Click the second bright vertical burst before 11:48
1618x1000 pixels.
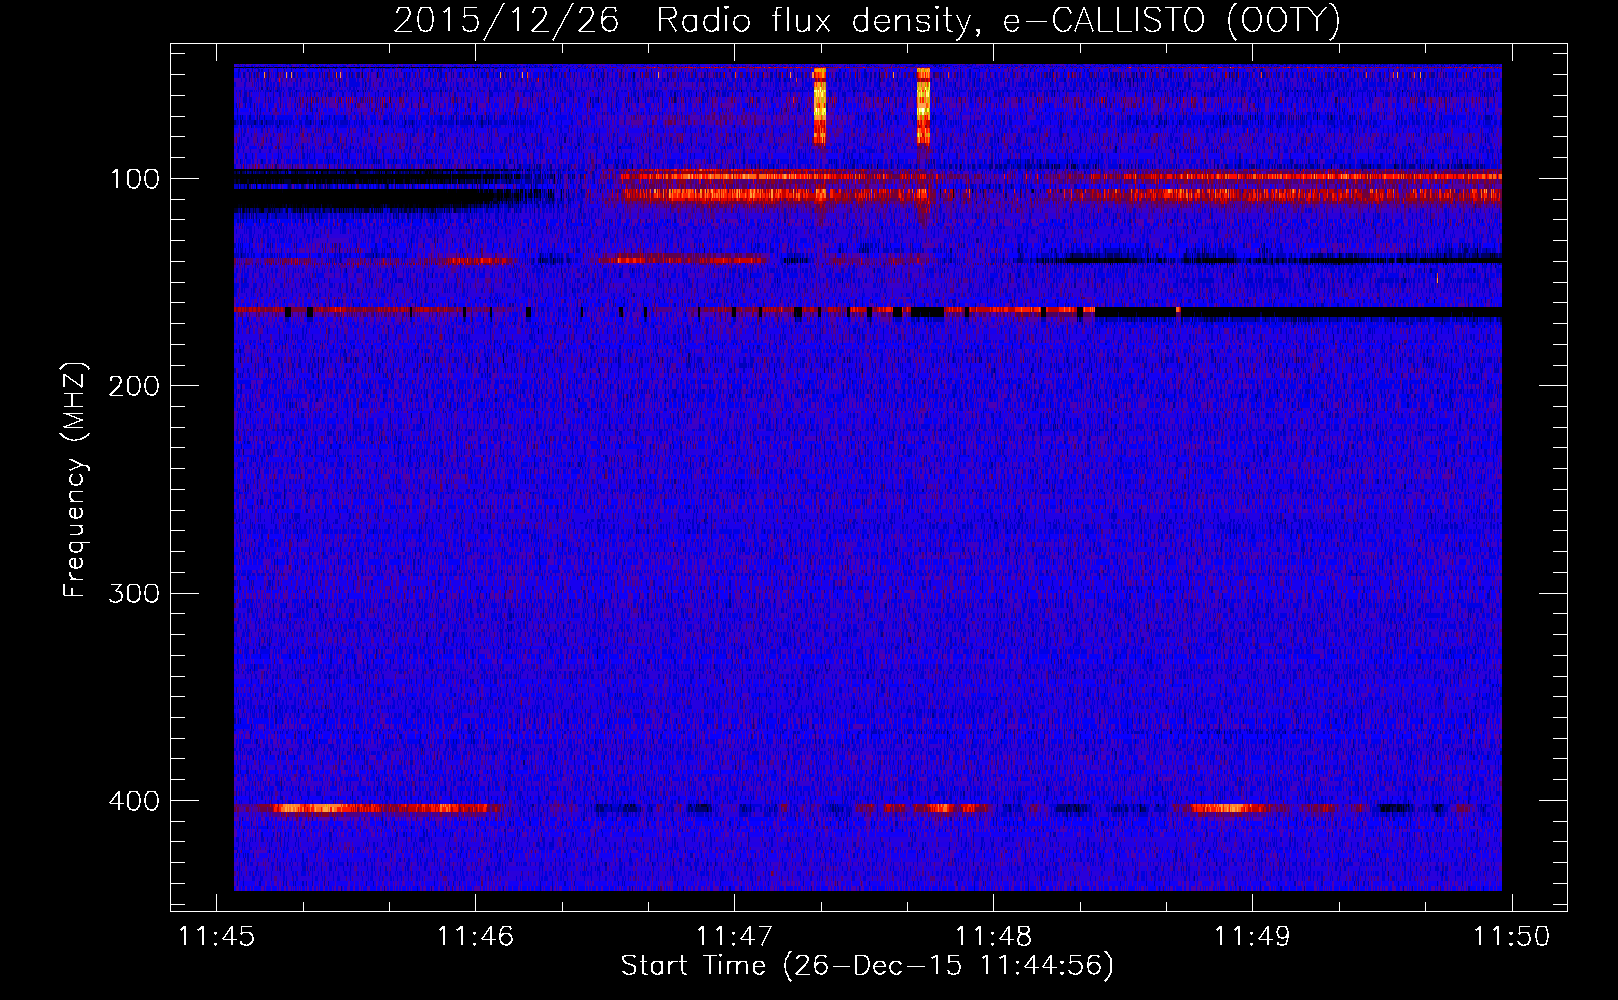tap(923, 106)
